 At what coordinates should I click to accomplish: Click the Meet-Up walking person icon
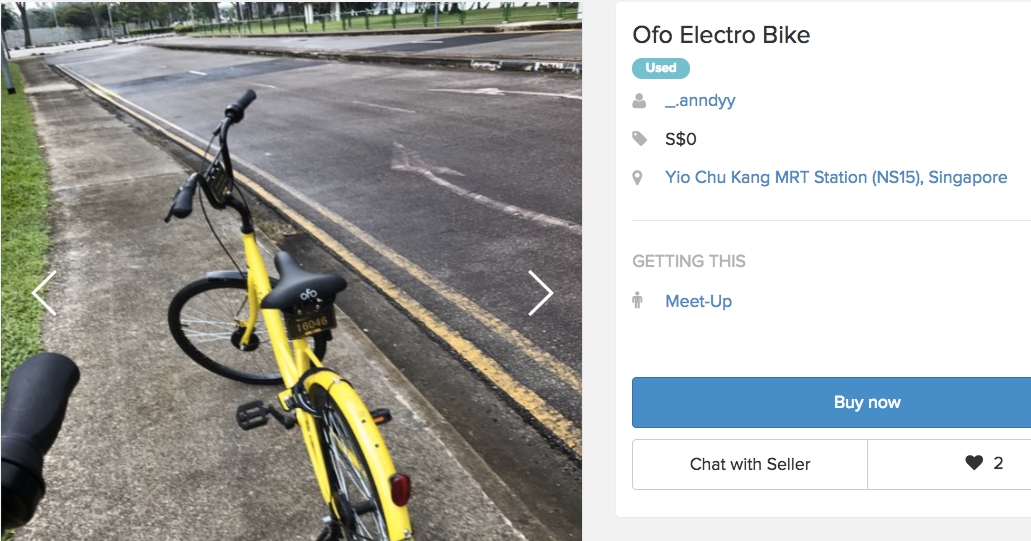pyautogui.click(x=638, y=301)
